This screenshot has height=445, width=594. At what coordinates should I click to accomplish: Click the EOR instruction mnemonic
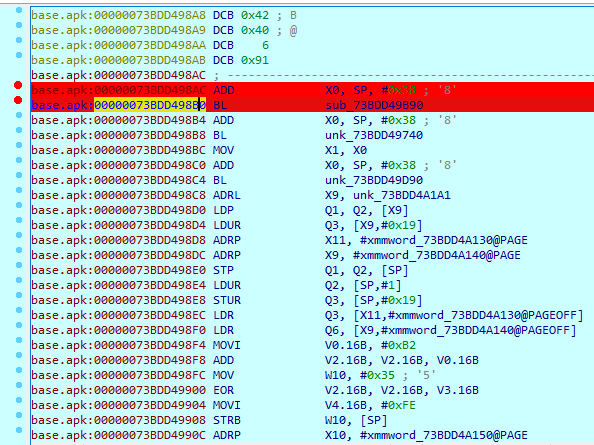click(223, 390)
